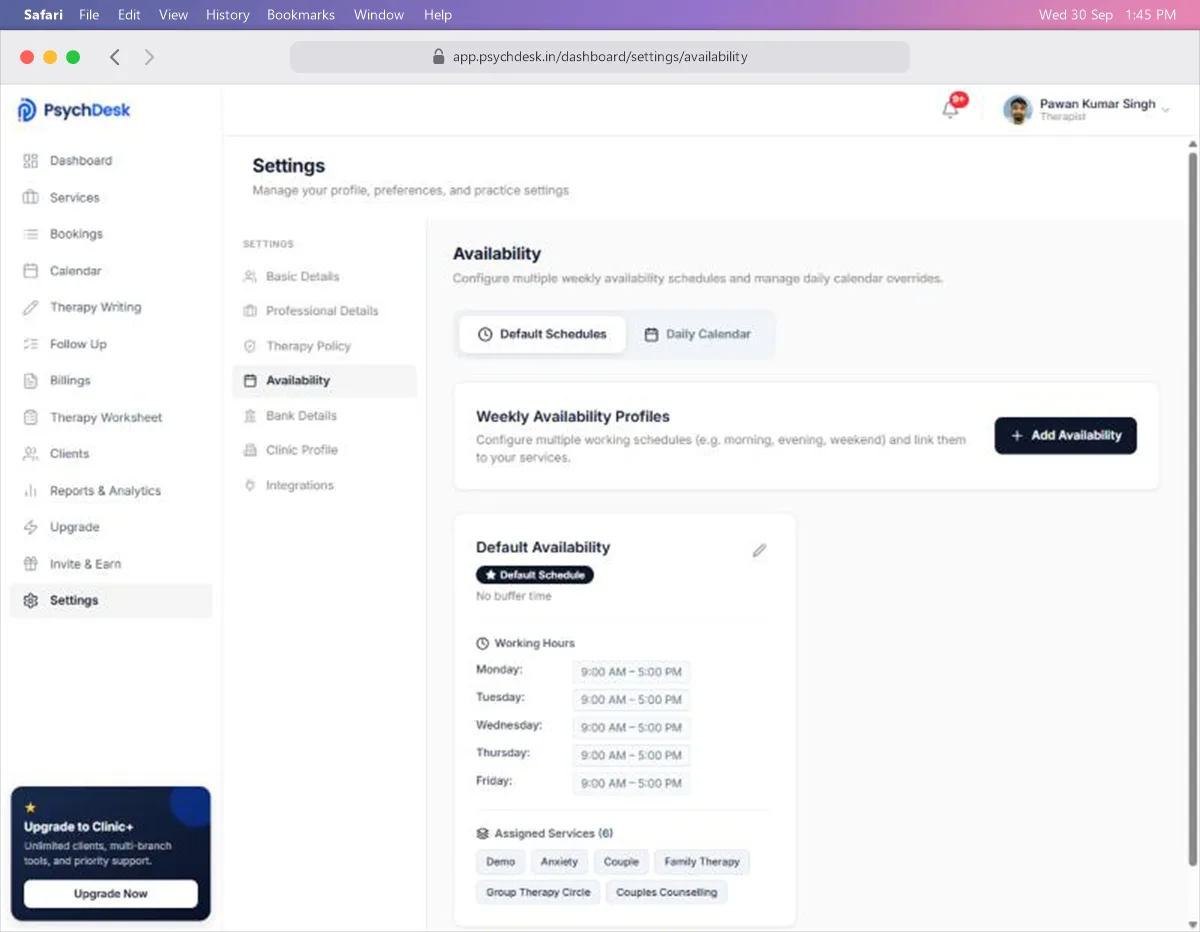The image size is (1200, 932).
Task: Click the Invite & Earn gift icon
Action: pyautogui.click(x=30, y=564)
